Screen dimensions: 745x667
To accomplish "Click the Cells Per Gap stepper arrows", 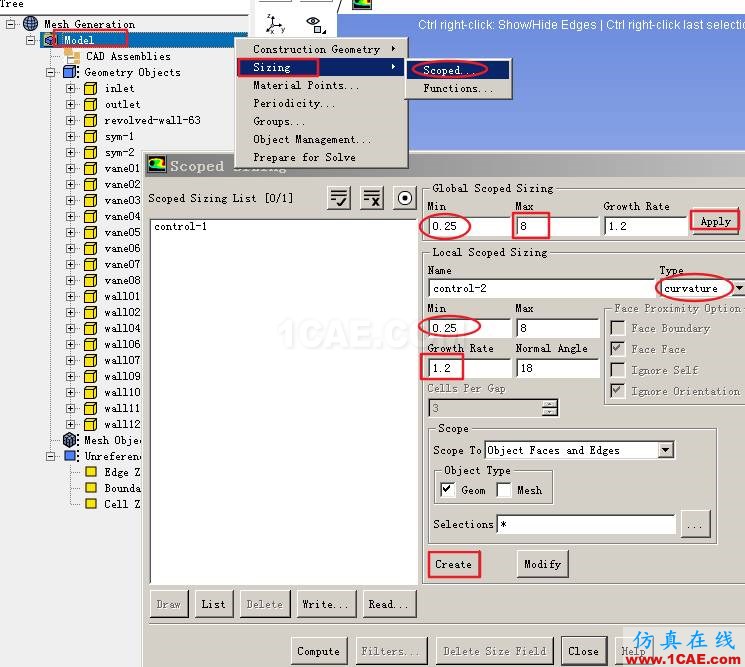I will pos(550,407).
